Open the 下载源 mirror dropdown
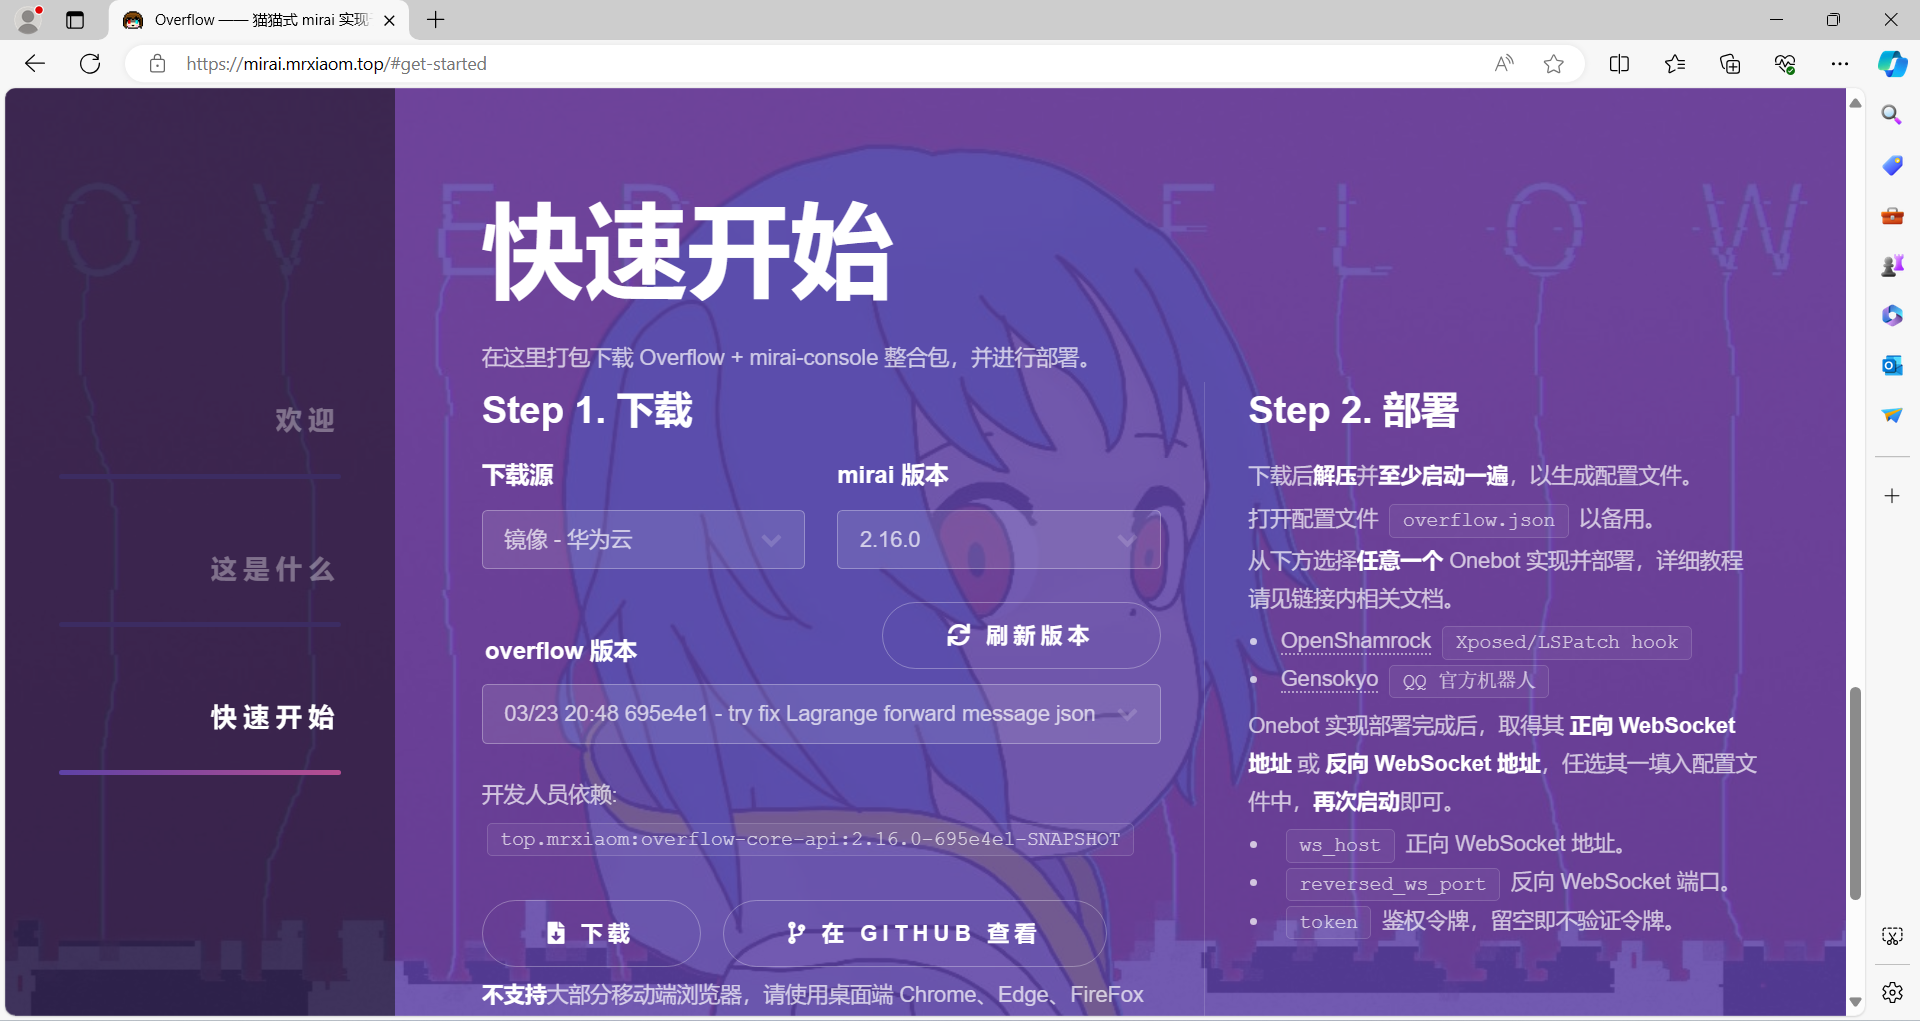This screenshot has height=1021, width=1920. click(643, 539)
